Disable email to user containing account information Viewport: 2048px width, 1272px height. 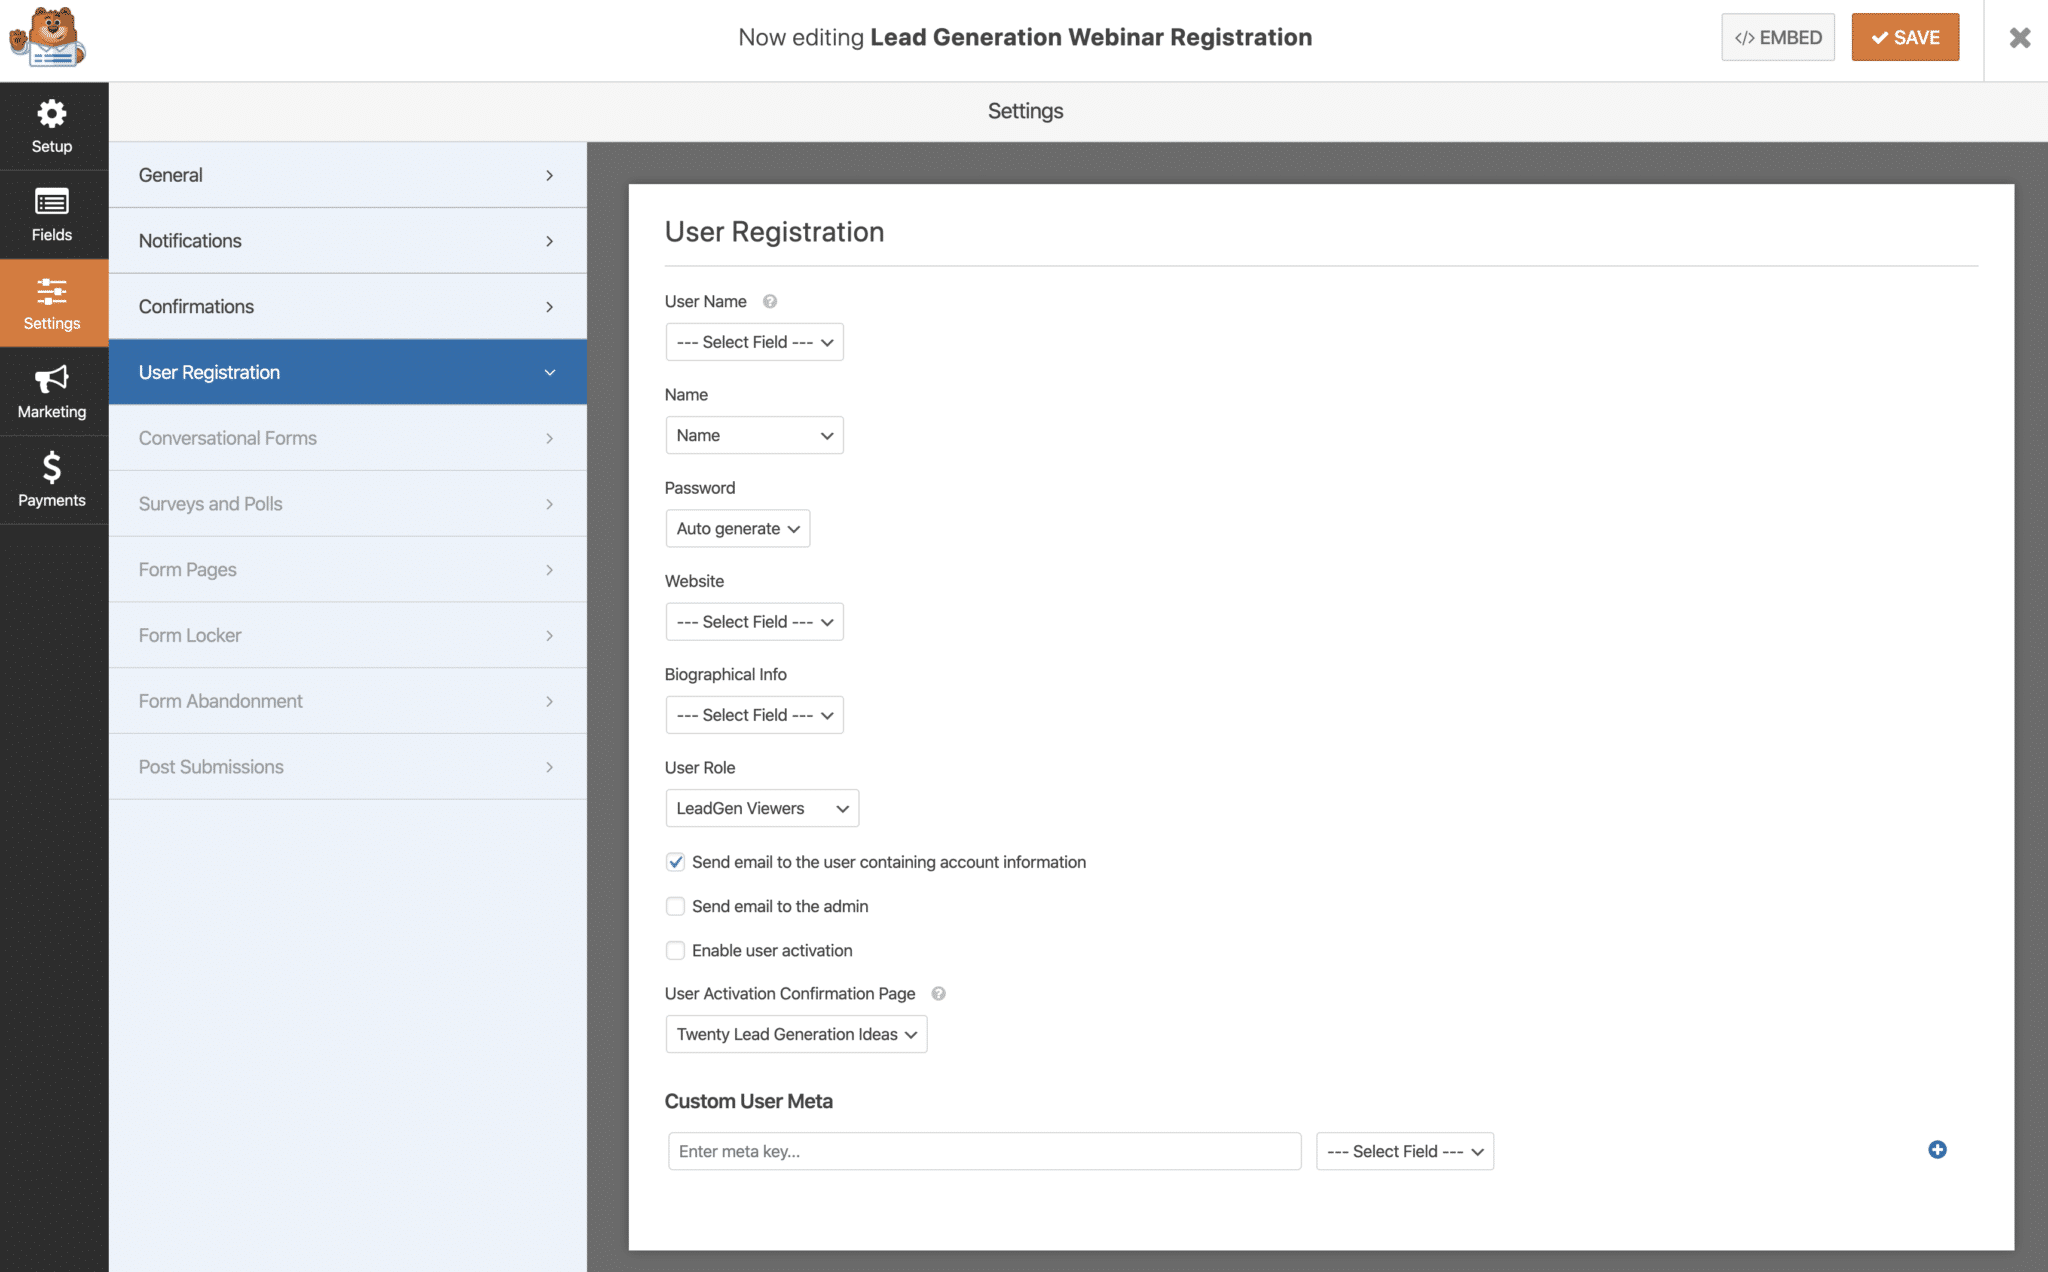(676, 861)
